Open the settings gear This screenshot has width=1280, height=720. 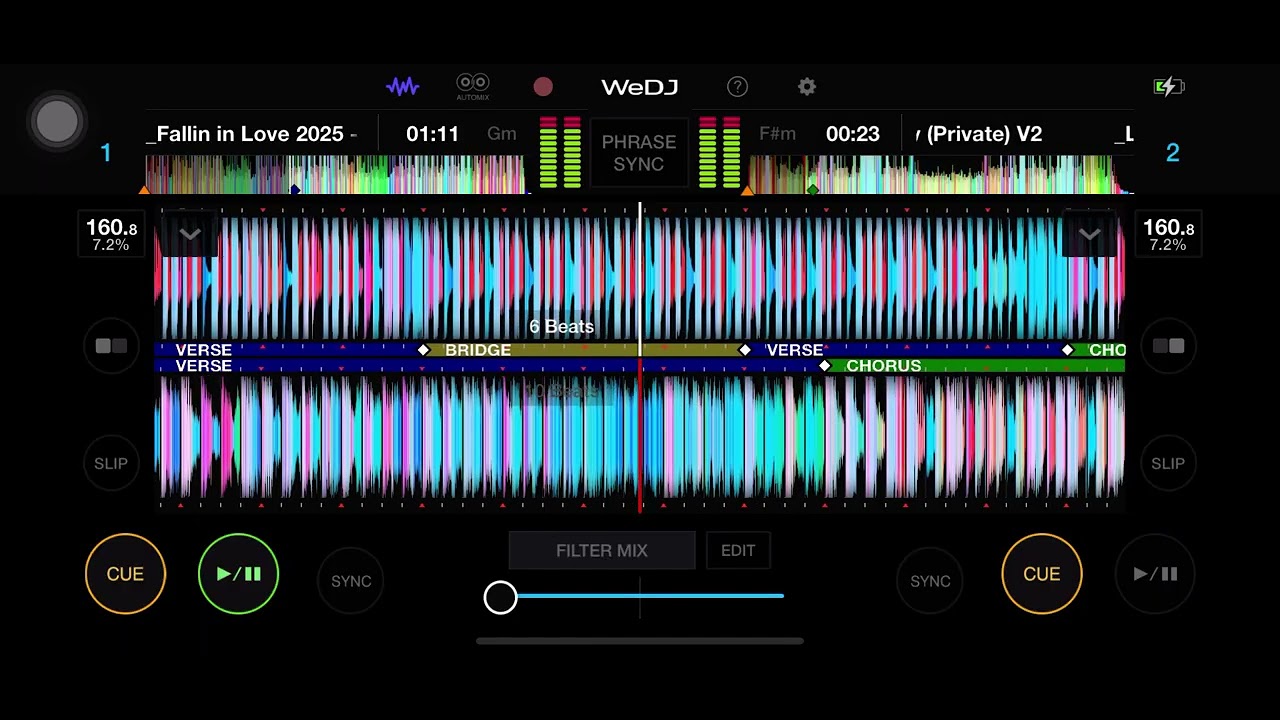807,87
